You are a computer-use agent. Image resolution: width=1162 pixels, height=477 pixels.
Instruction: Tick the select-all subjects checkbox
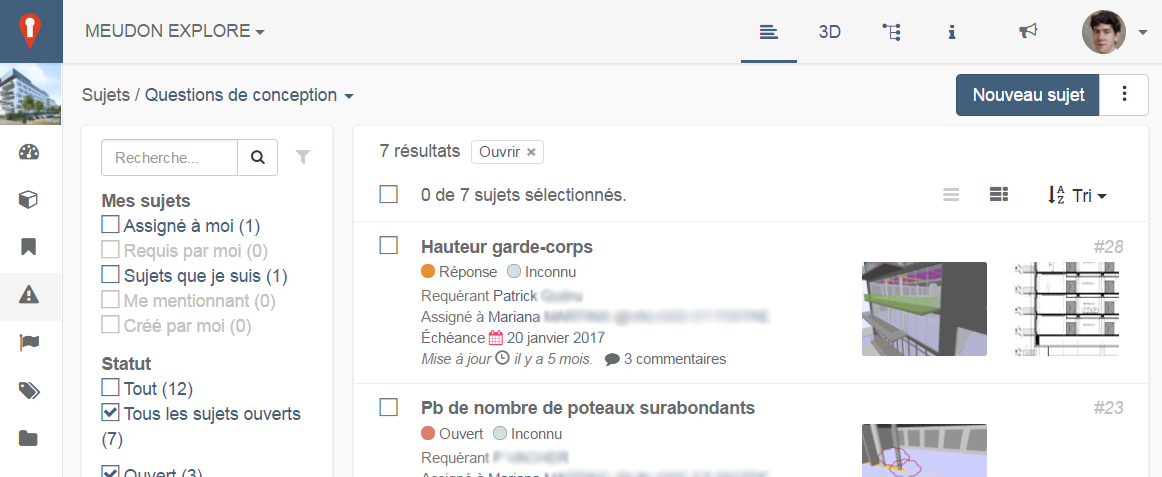coord(388,195)
